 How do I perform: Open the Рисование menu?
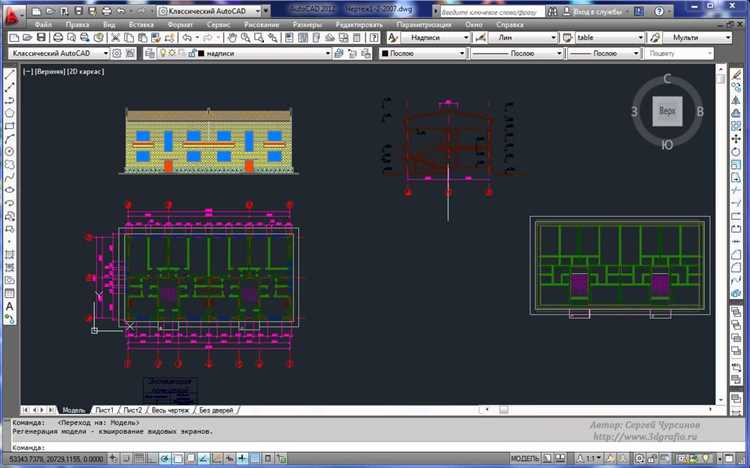pos(261,24)
